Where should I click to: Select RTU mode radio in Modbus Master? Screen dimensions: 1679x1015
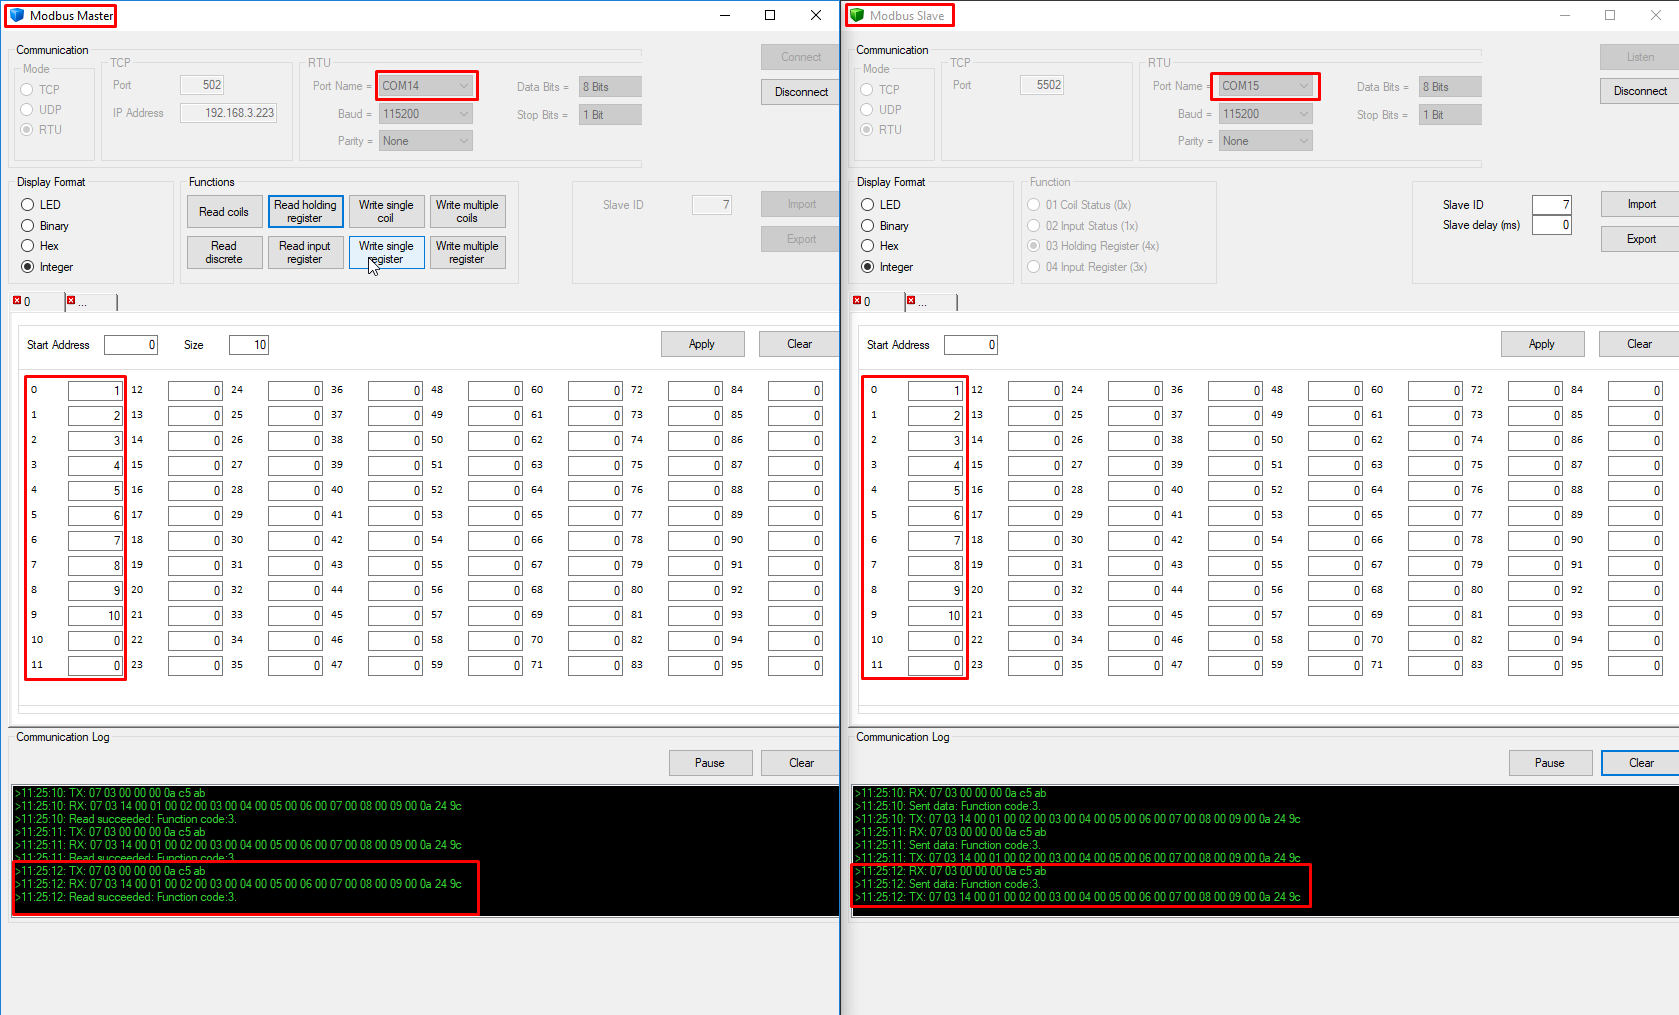point(27,129)
